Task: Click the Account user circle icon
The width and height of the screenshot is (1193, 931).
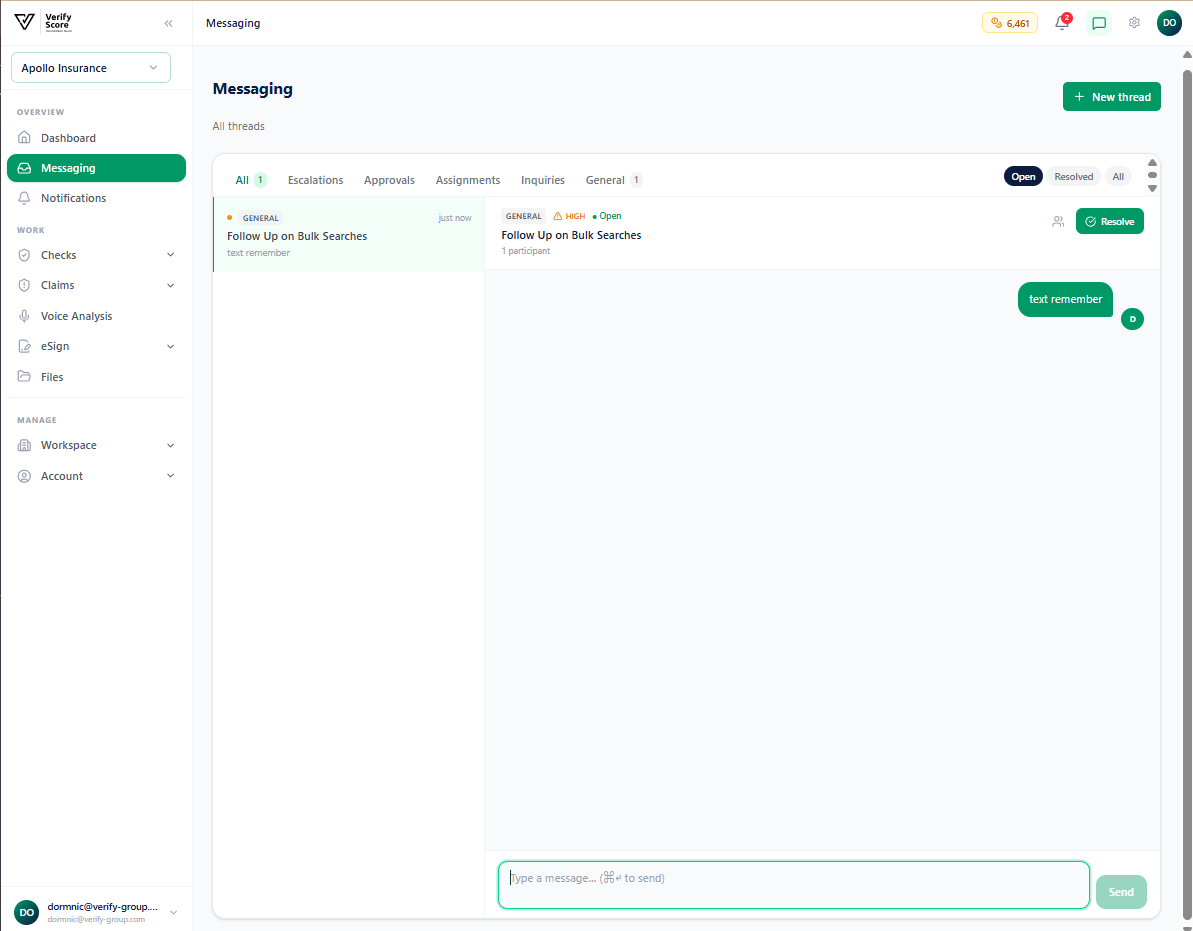Action: [x=24, y=476]
